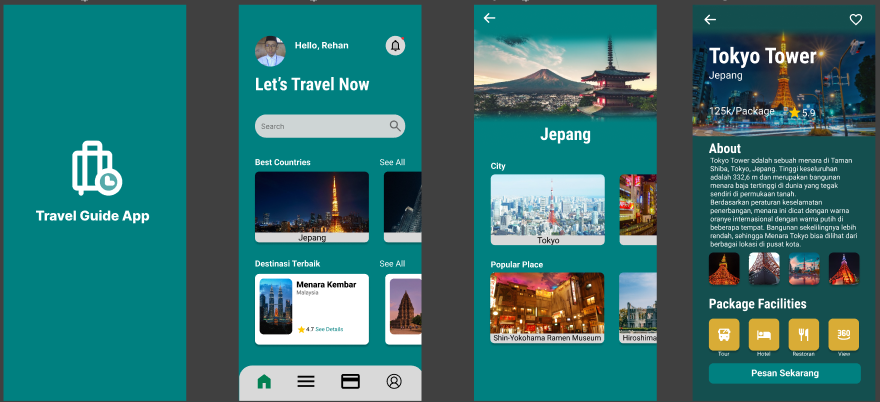Select the card icon in bottom navigation
Viewport: 880px width, 402px height.
coord(350,381)
